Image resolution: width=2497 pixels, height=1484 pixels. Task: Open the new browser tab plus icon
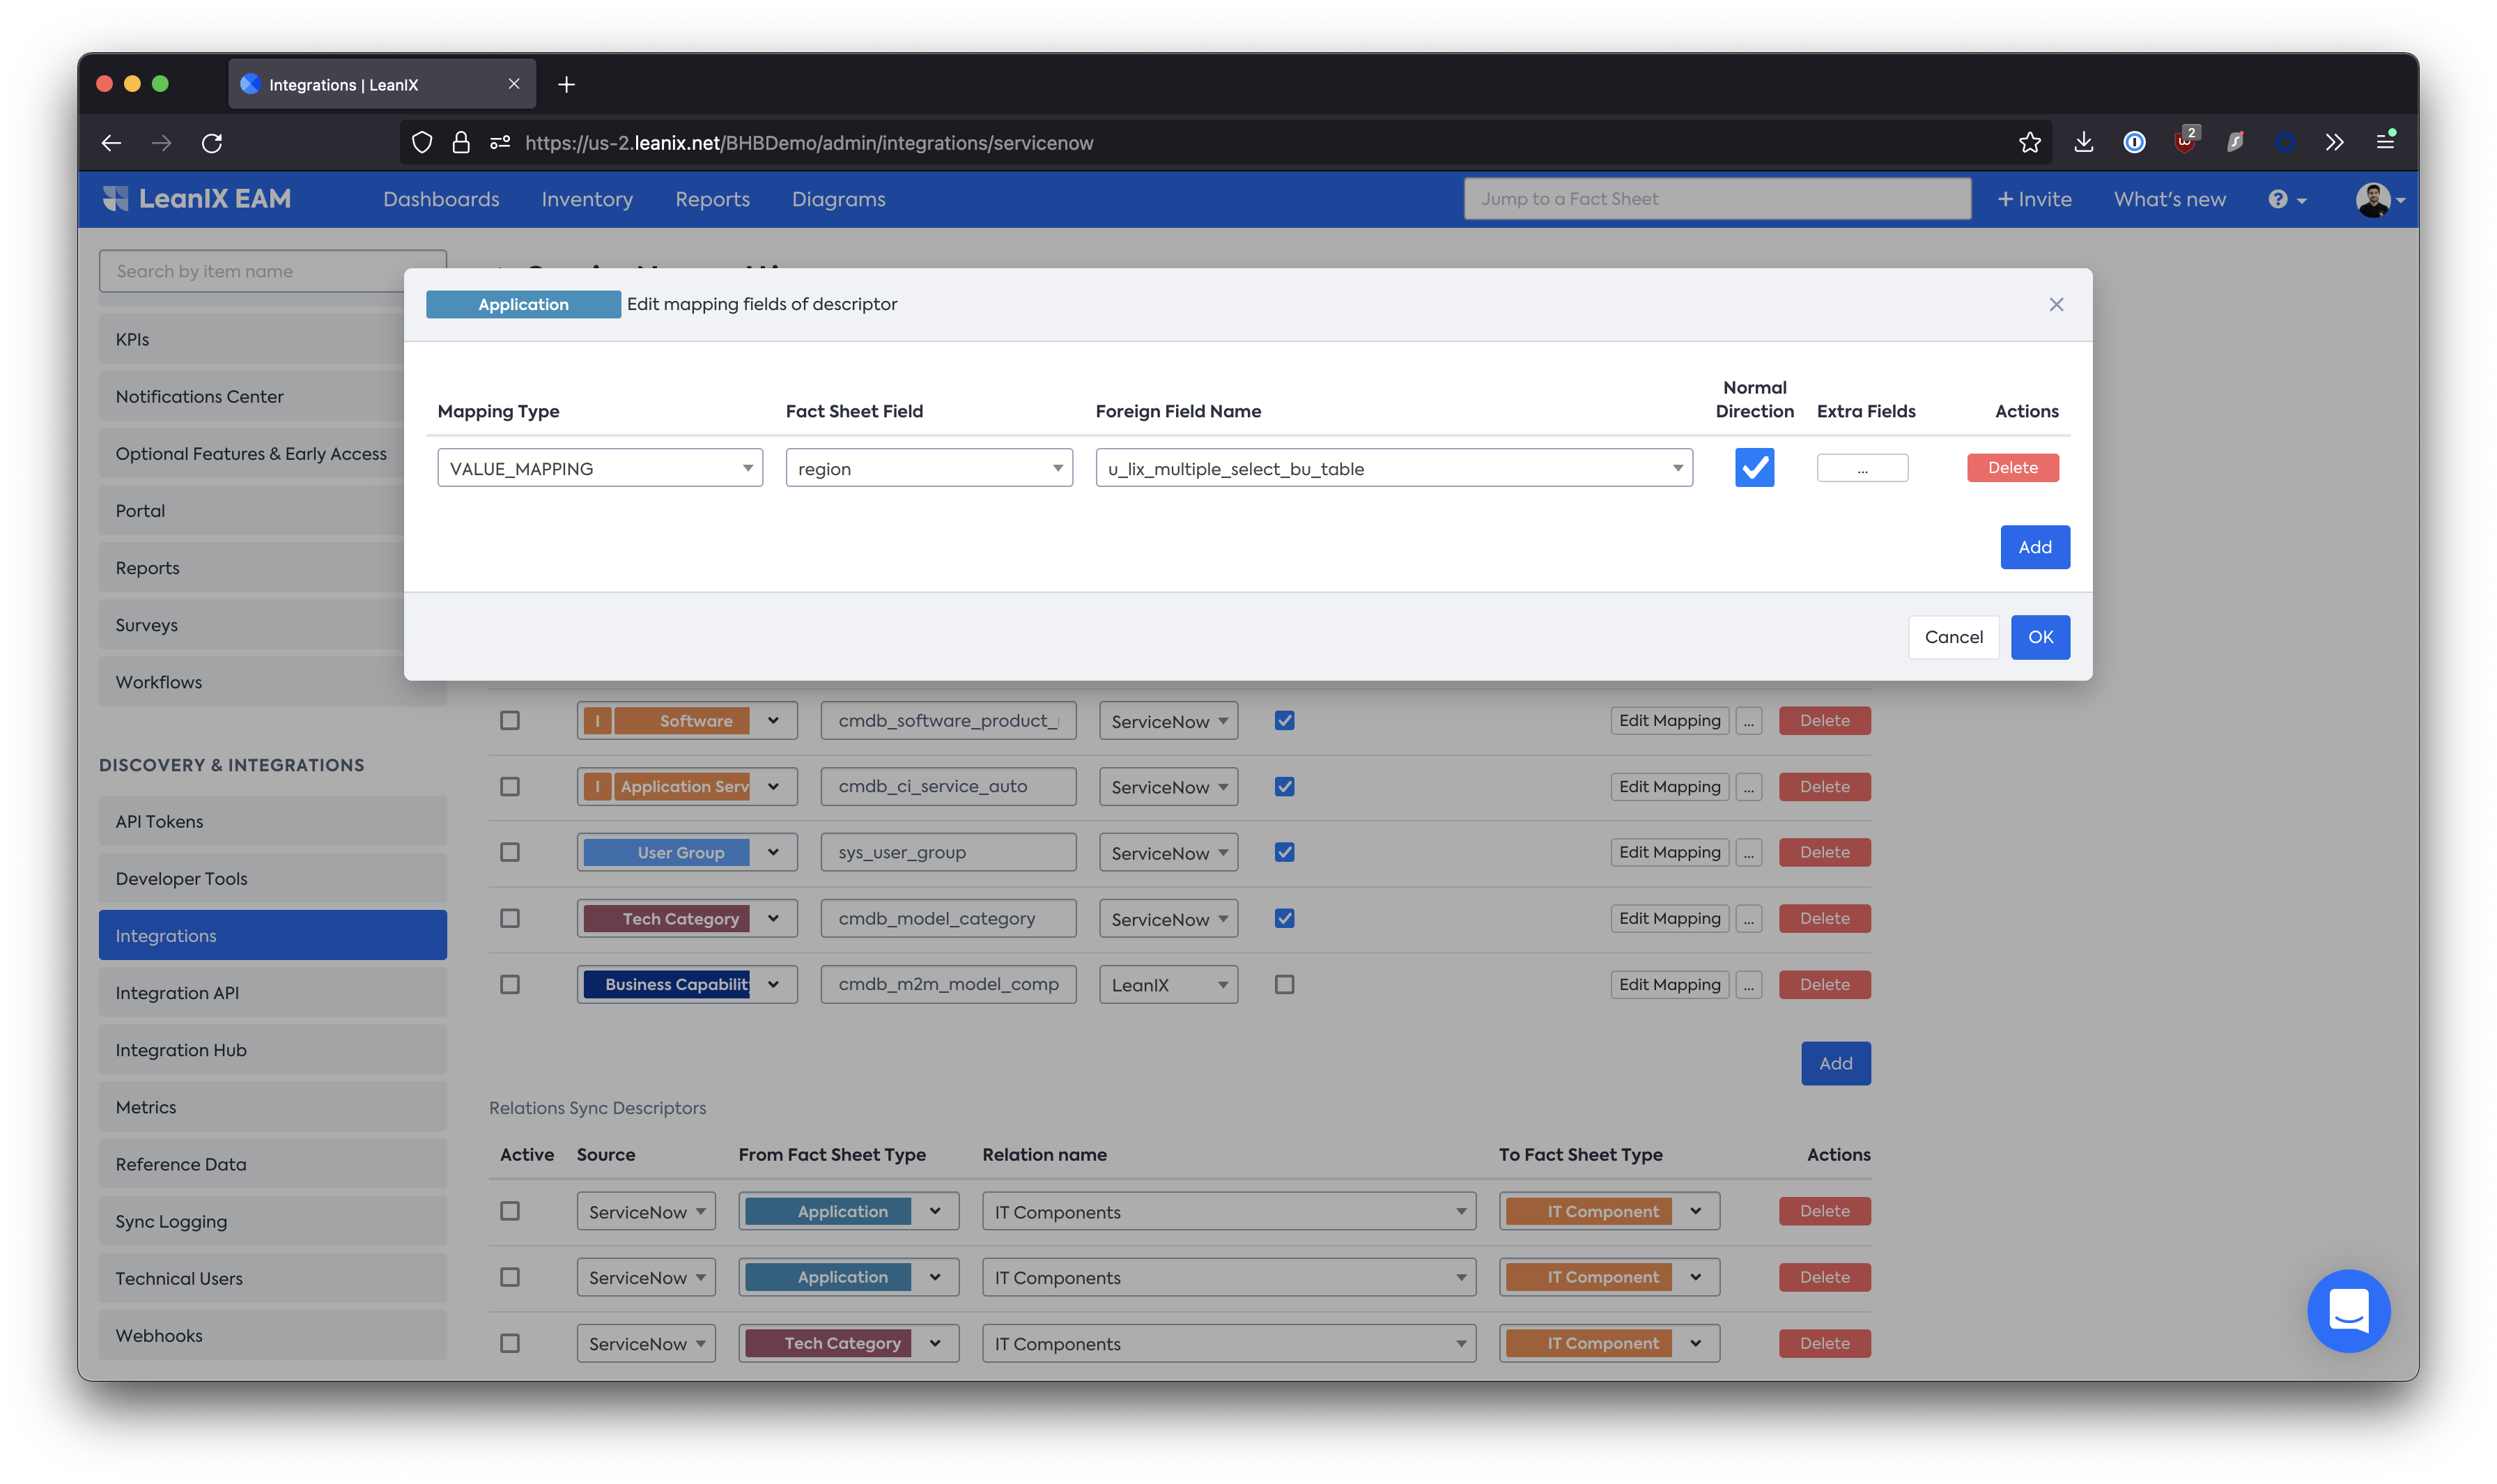[x=566, y=85]
